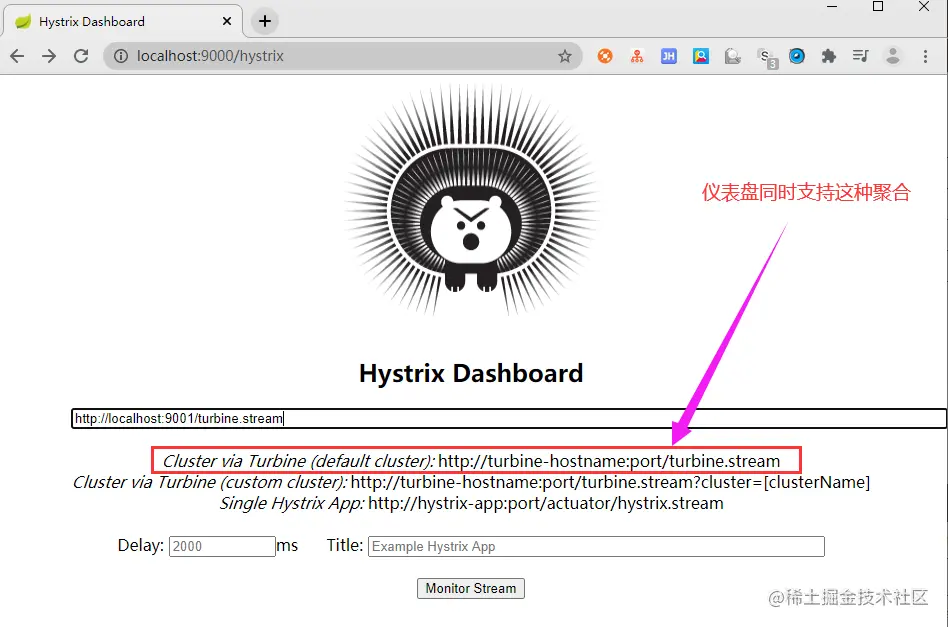The width and height of the screenshot is (948, 627).
Task: Open the blue circle lens extension
Action: (797, 56)
